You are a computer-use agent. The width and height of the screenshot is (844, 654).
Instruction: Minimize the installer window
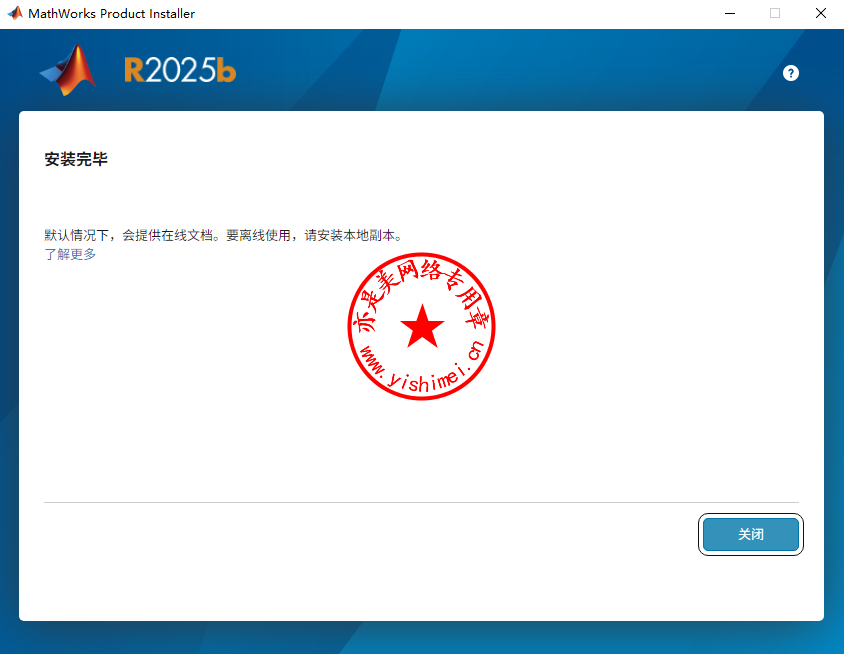728,14
